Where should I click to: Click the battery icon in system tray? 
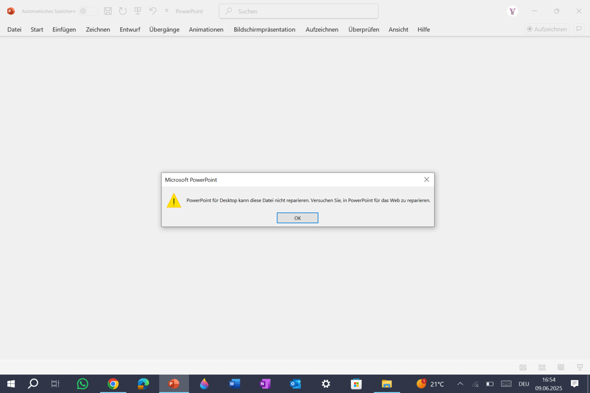490,384
